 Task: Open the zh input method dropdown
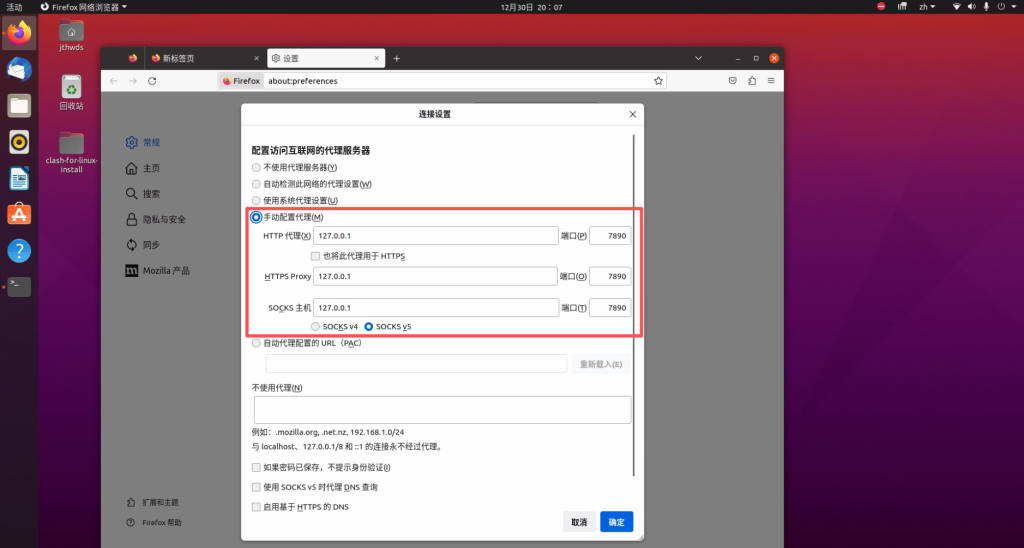click(929, 7)
